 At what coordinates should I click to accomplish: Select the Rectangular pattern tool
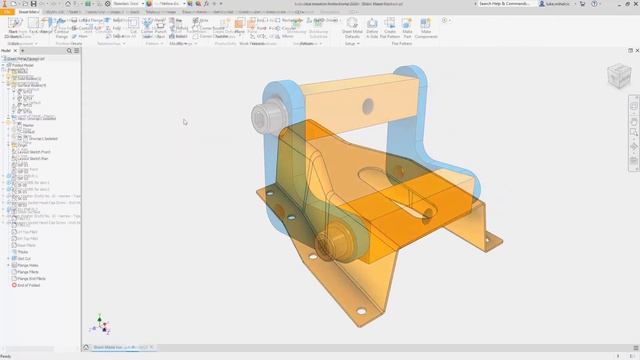[x=289, y=20]
